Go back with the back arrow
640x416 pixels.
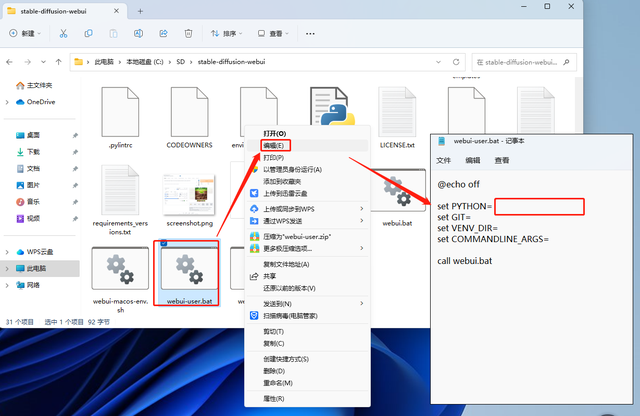(9, 62)
